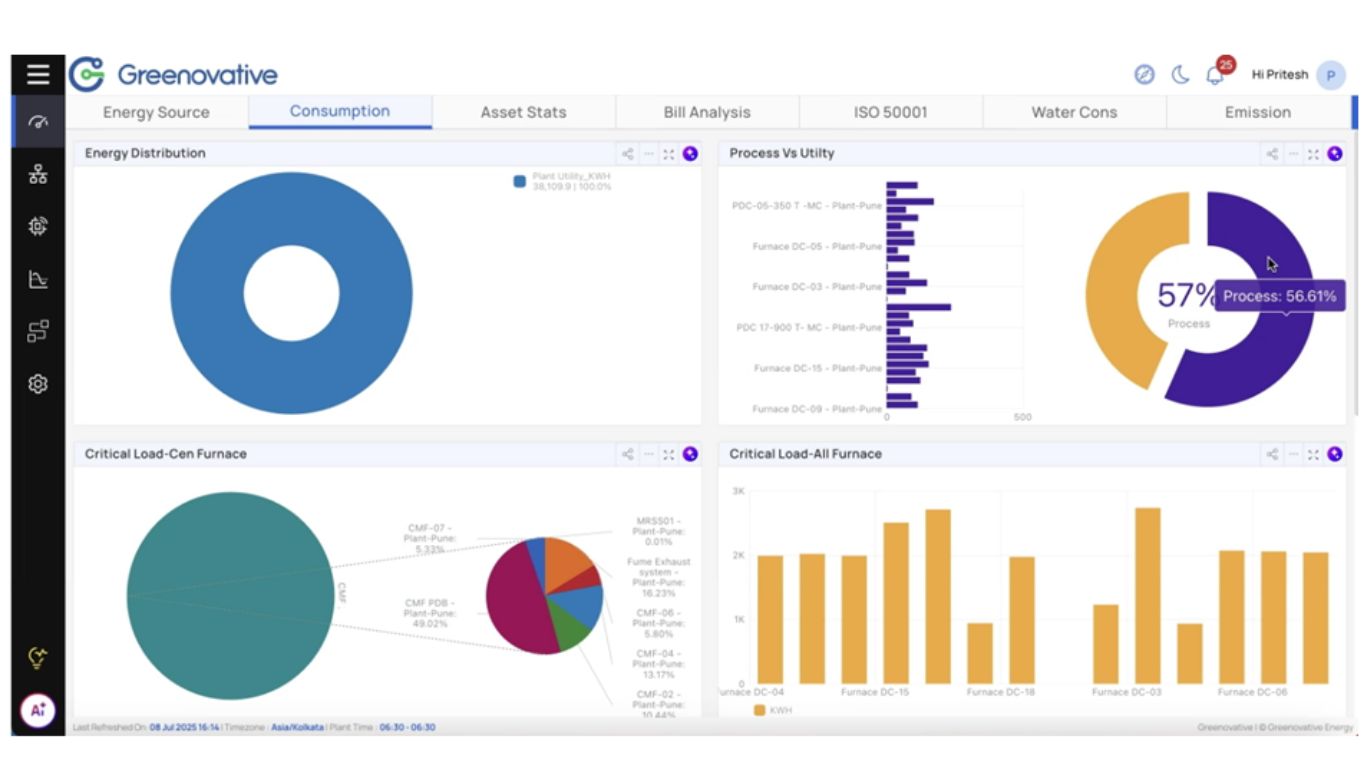
Task: Toggle Plant Utility_KWH legend in Energy Distribution
Action: pos(520,181)
